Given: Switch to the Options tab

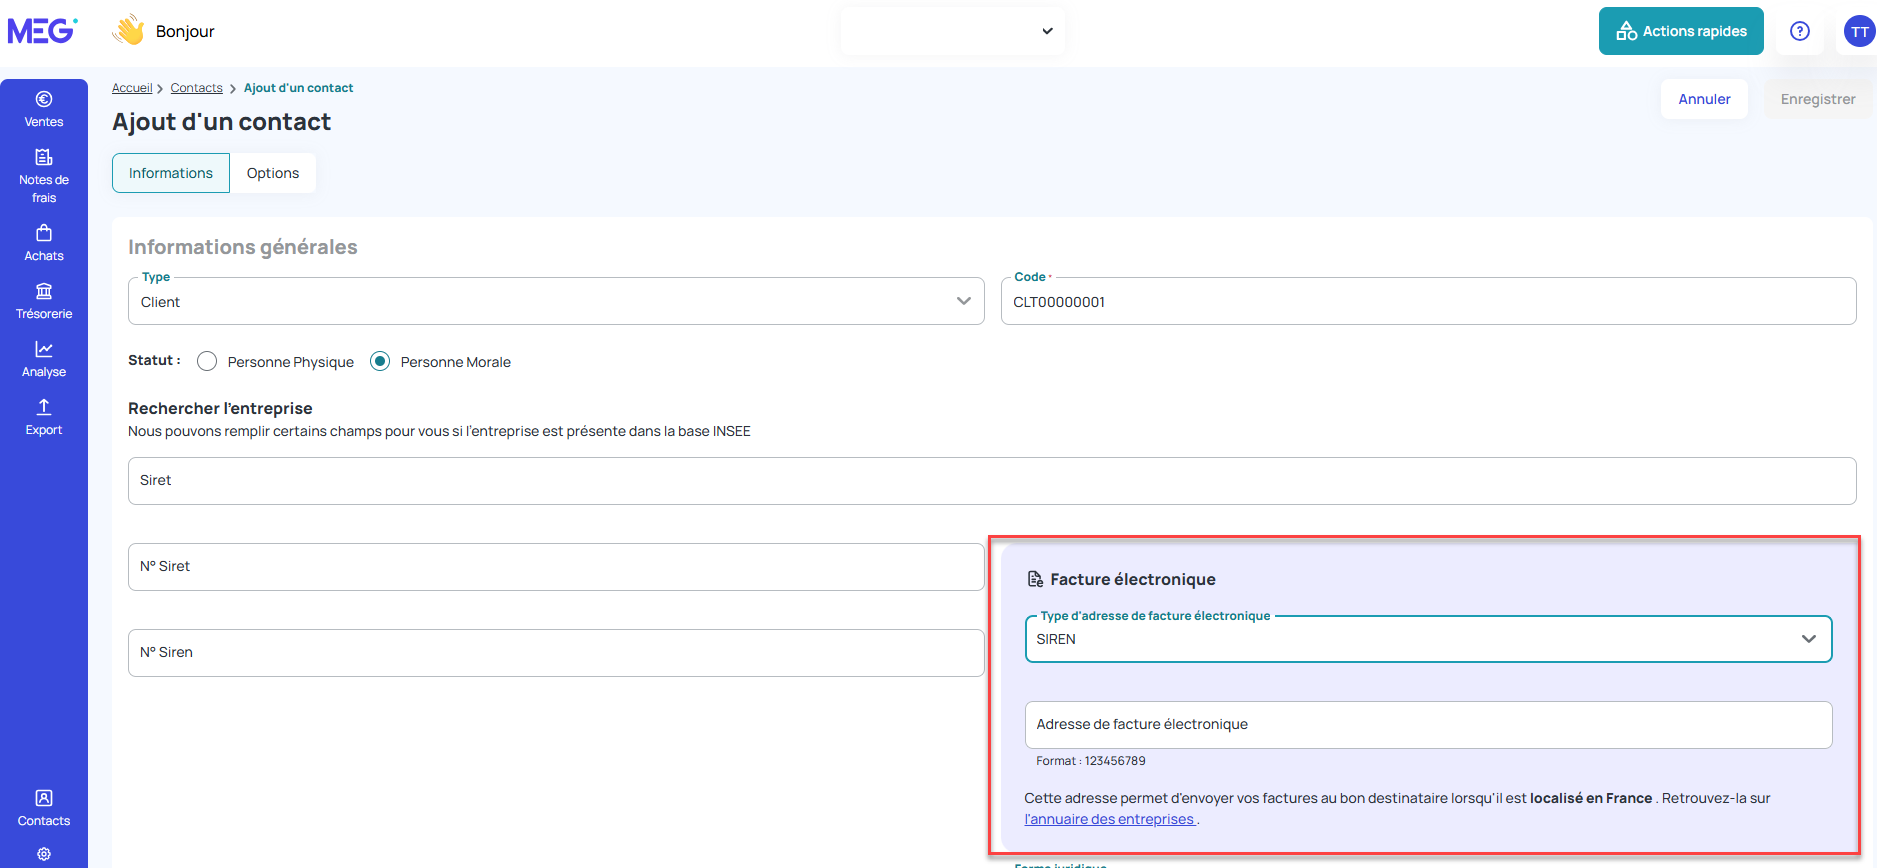Looking at the screenshot, I should click(273, 173).
